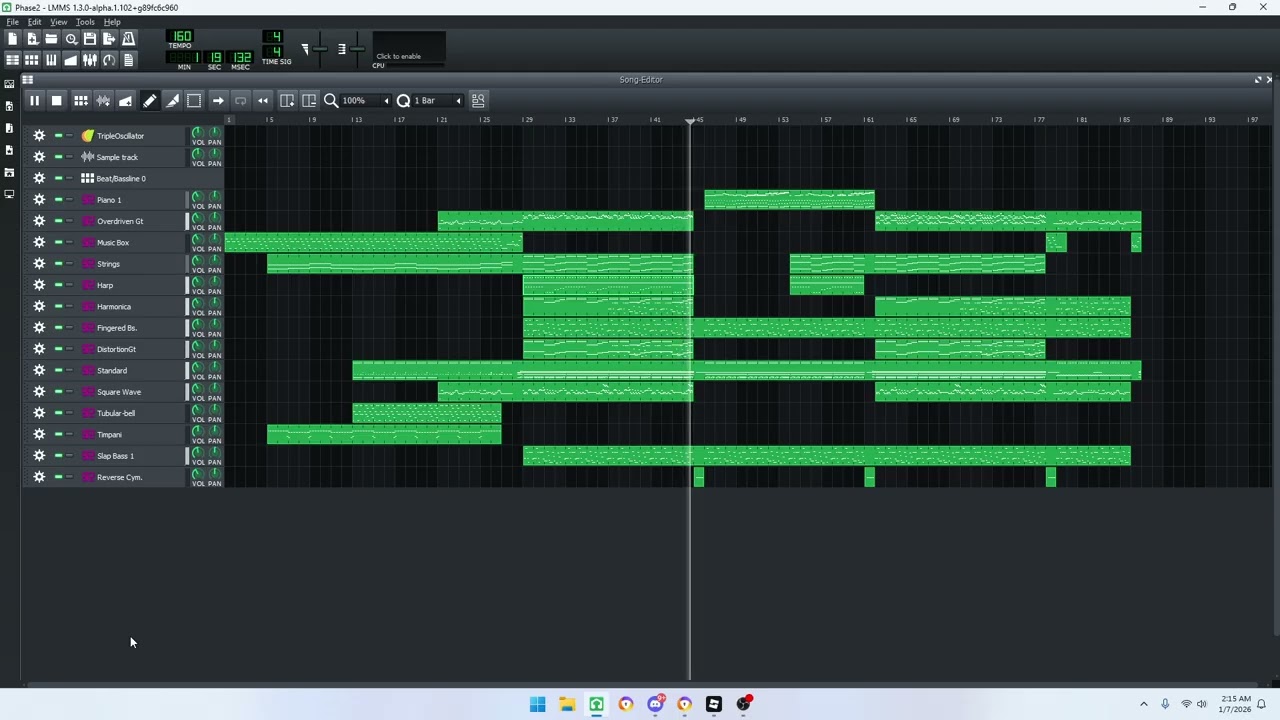Select the Piano 1 clip in the timeline
Viewport: 1280px width, 720px height.
(789, 200)
